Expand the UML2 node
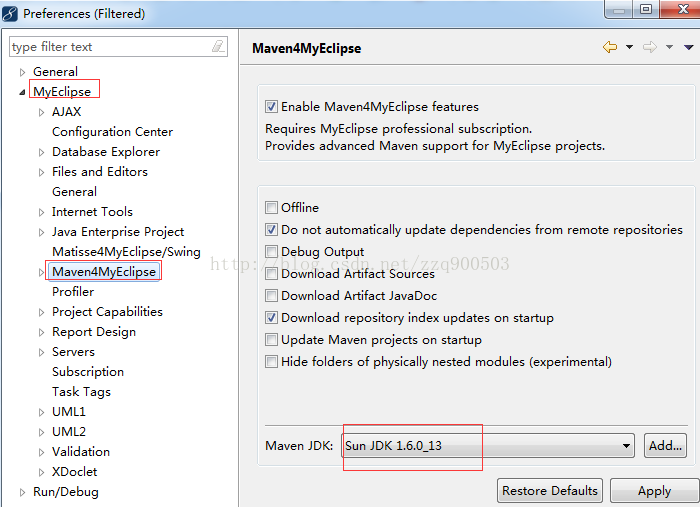 click(x=42, y=432)
